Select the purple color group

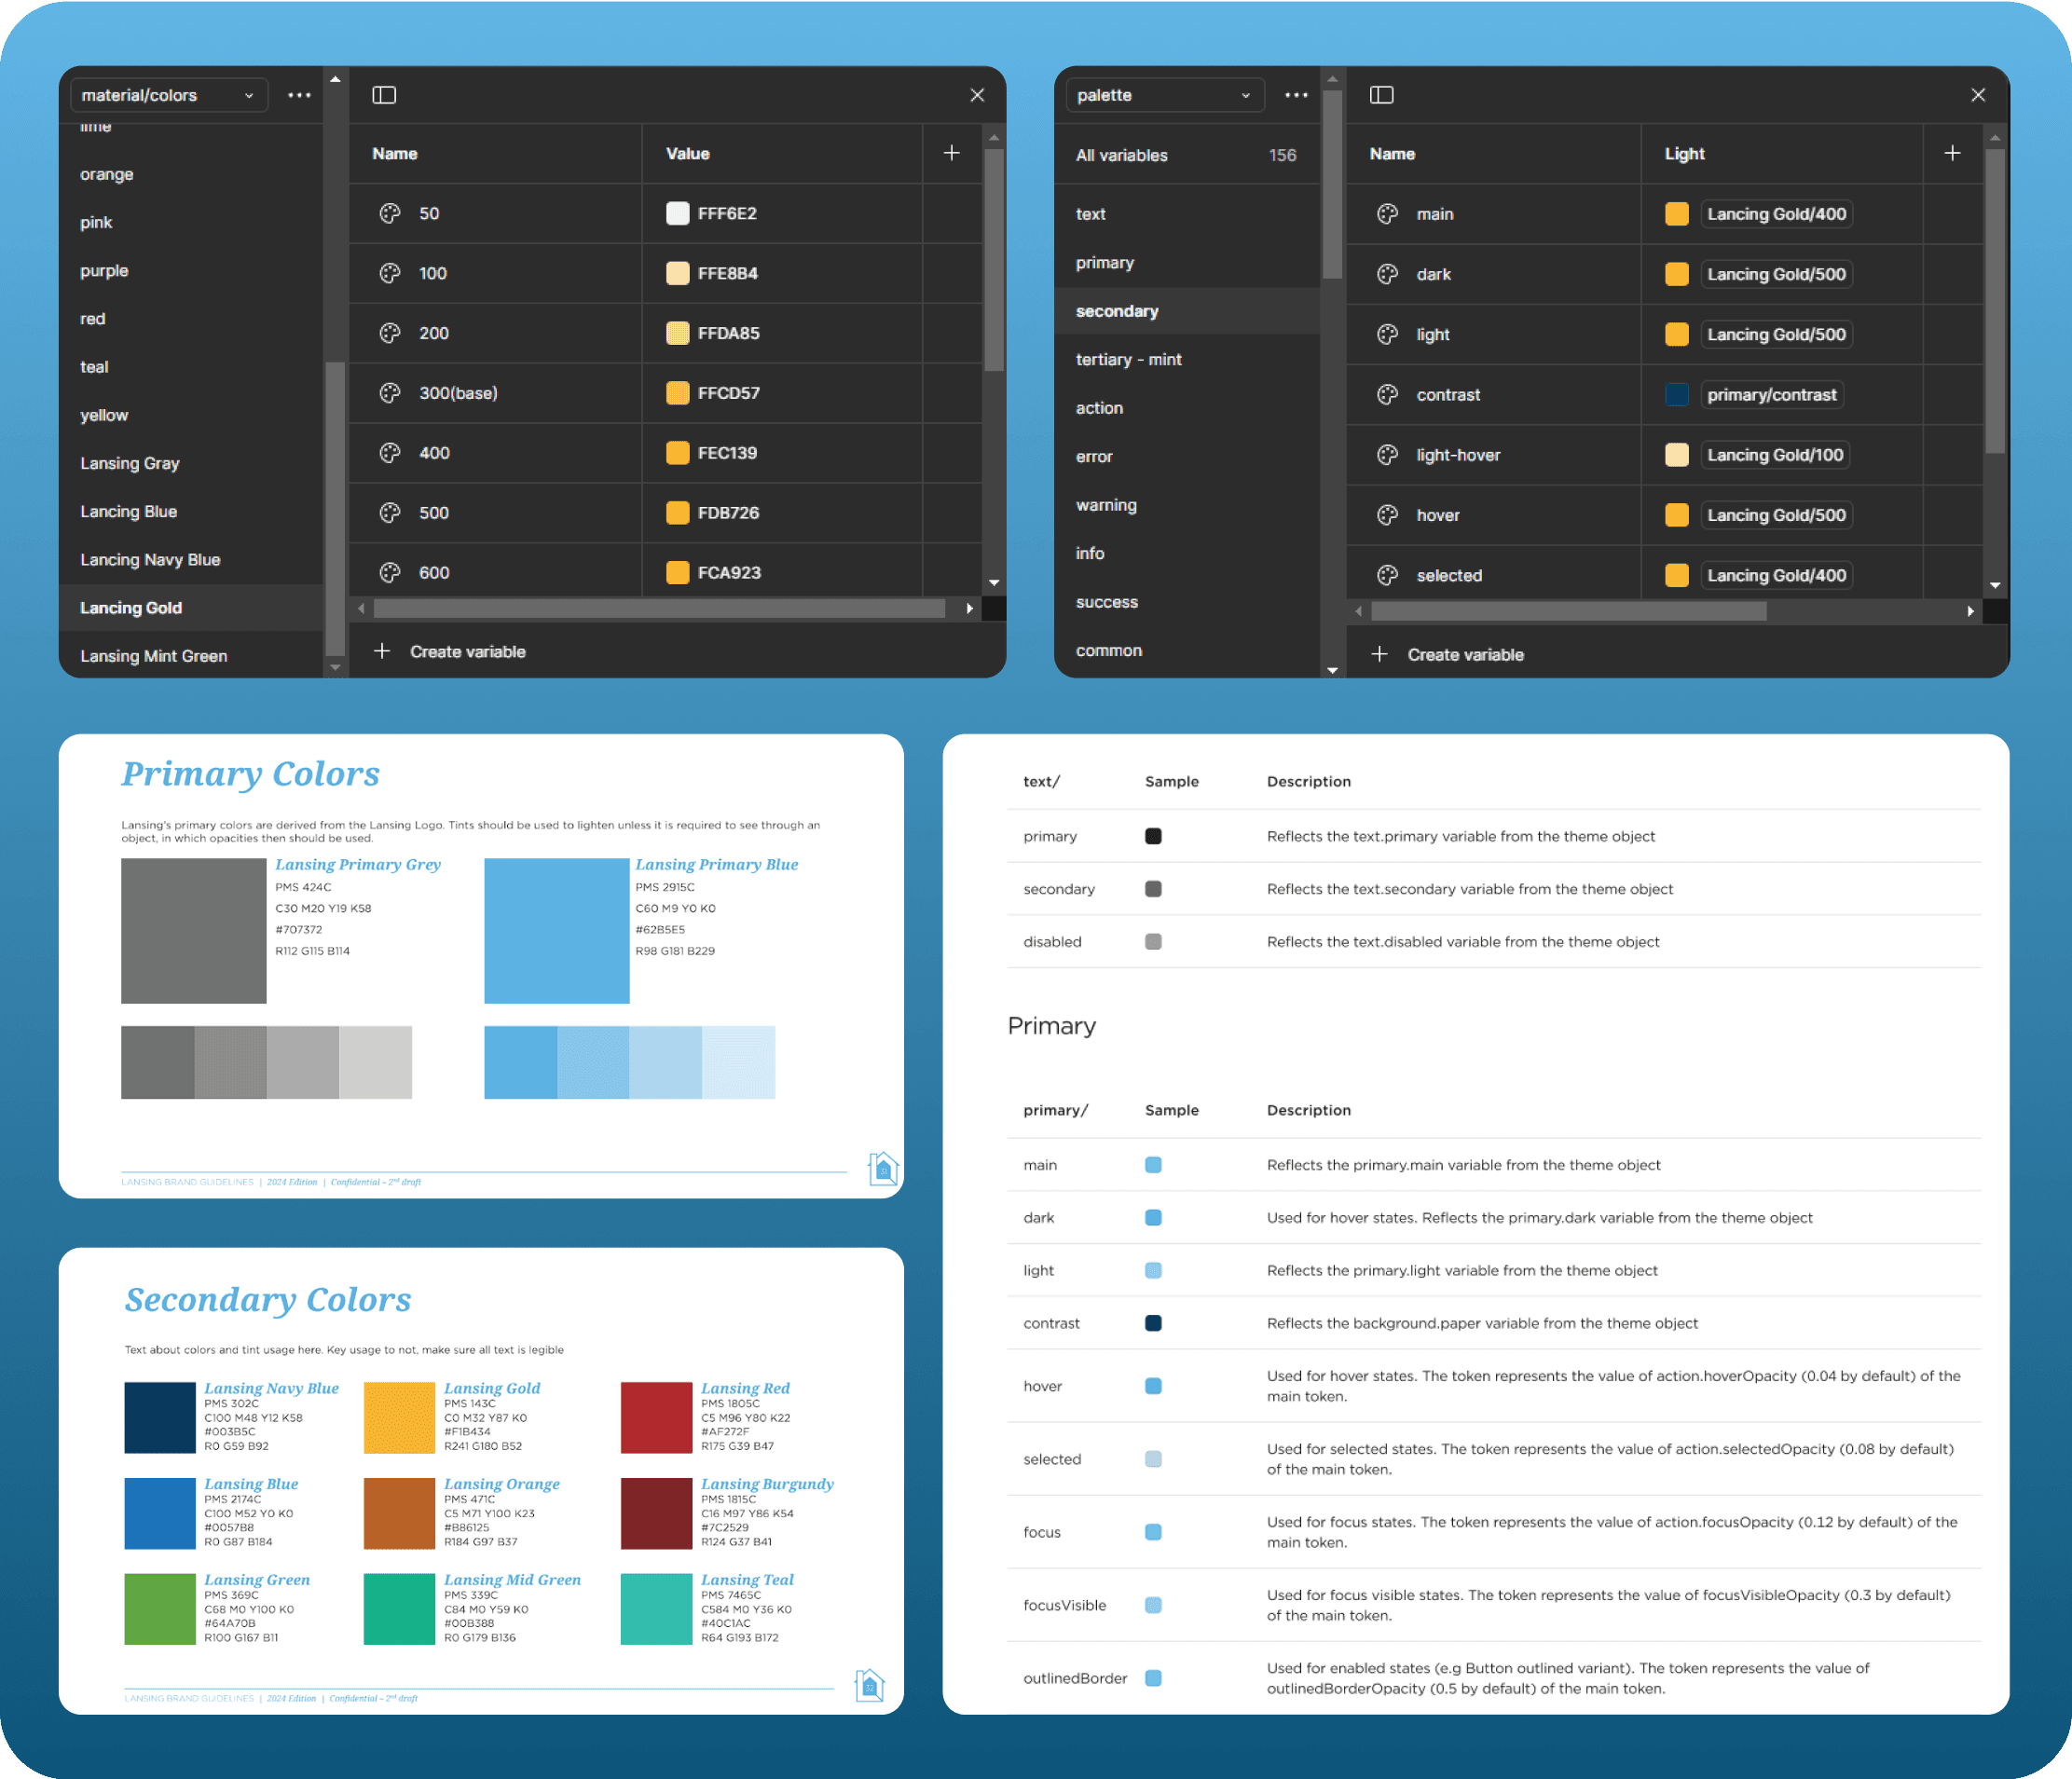click(x=191, y=271)
